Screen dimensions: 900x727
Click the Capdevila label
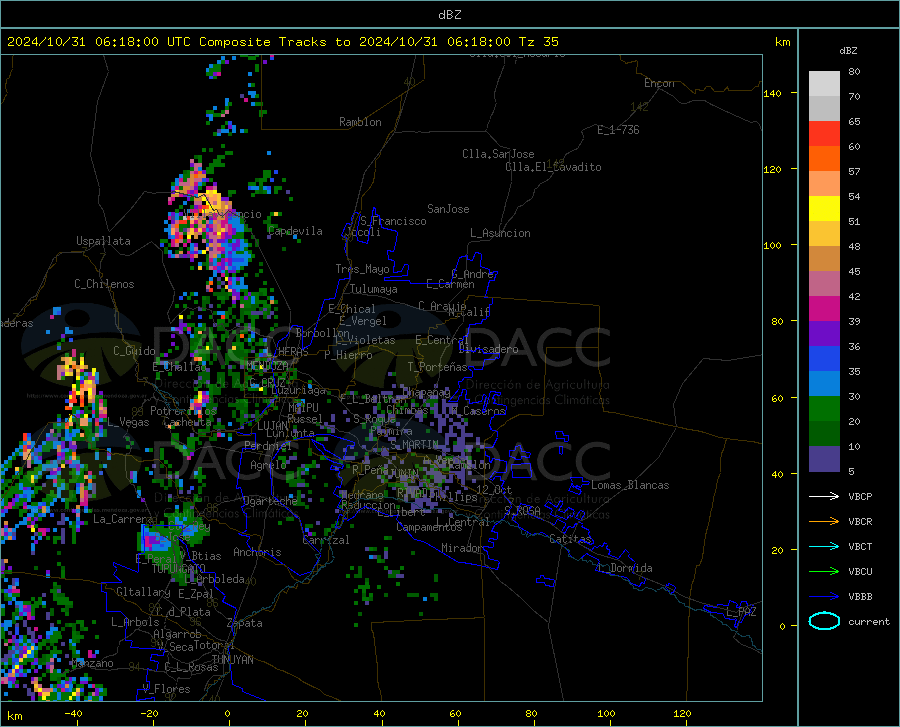pos(295,231)
